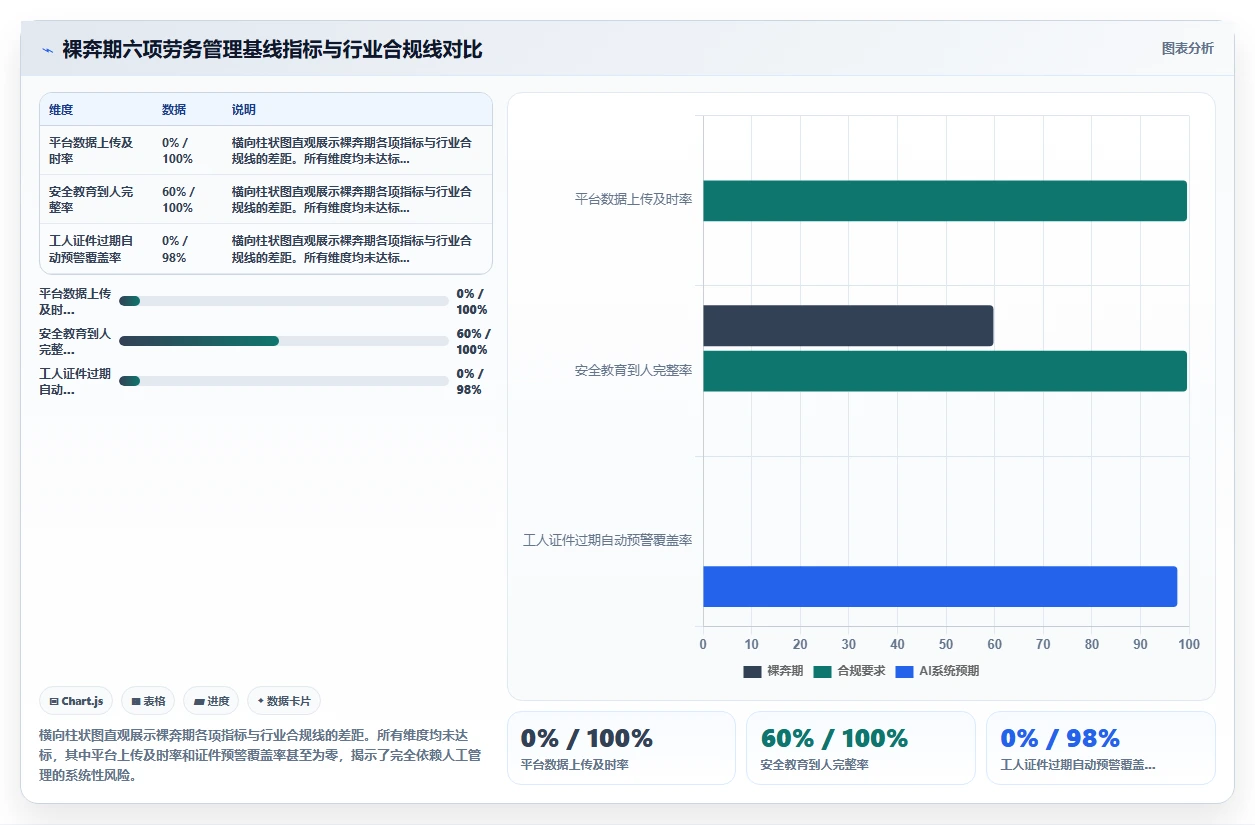Open the 0% / 100% data card
This screenshot has width=1255, height=825.
pyautogui.click(x=621, y=748)
